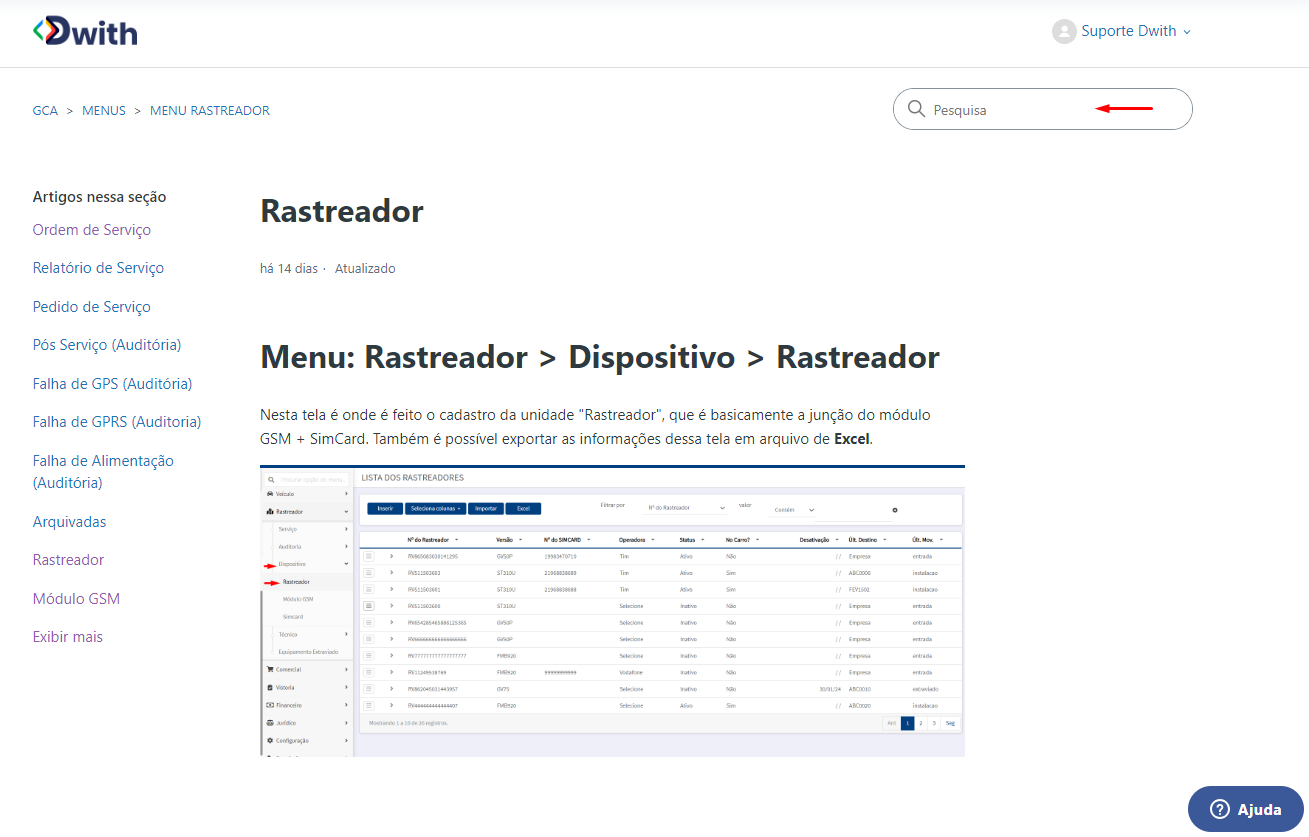The height and width of the screenshot is (837, 1309).
Task: Open the Módulo GSM article
Action: (76, 599)
